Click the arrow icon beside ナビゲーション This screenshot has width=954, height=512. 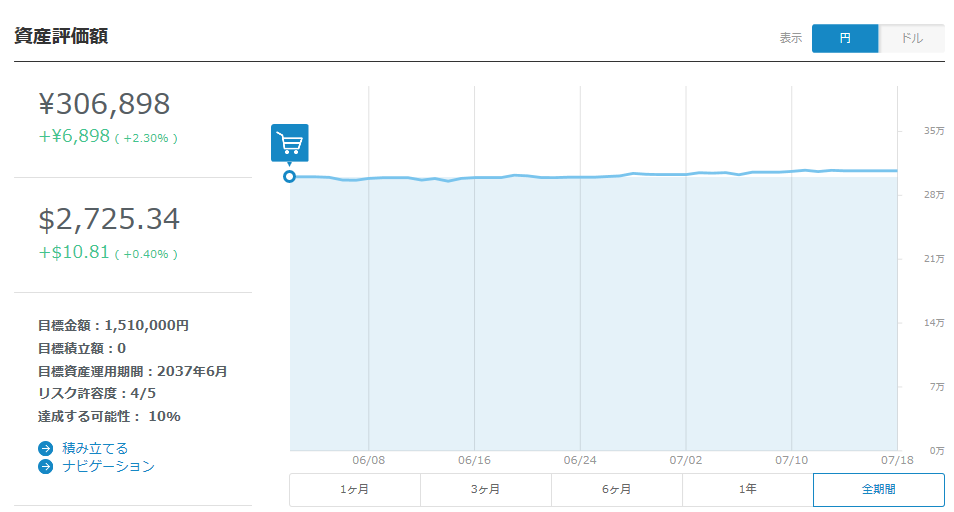[x=45, y=466]
